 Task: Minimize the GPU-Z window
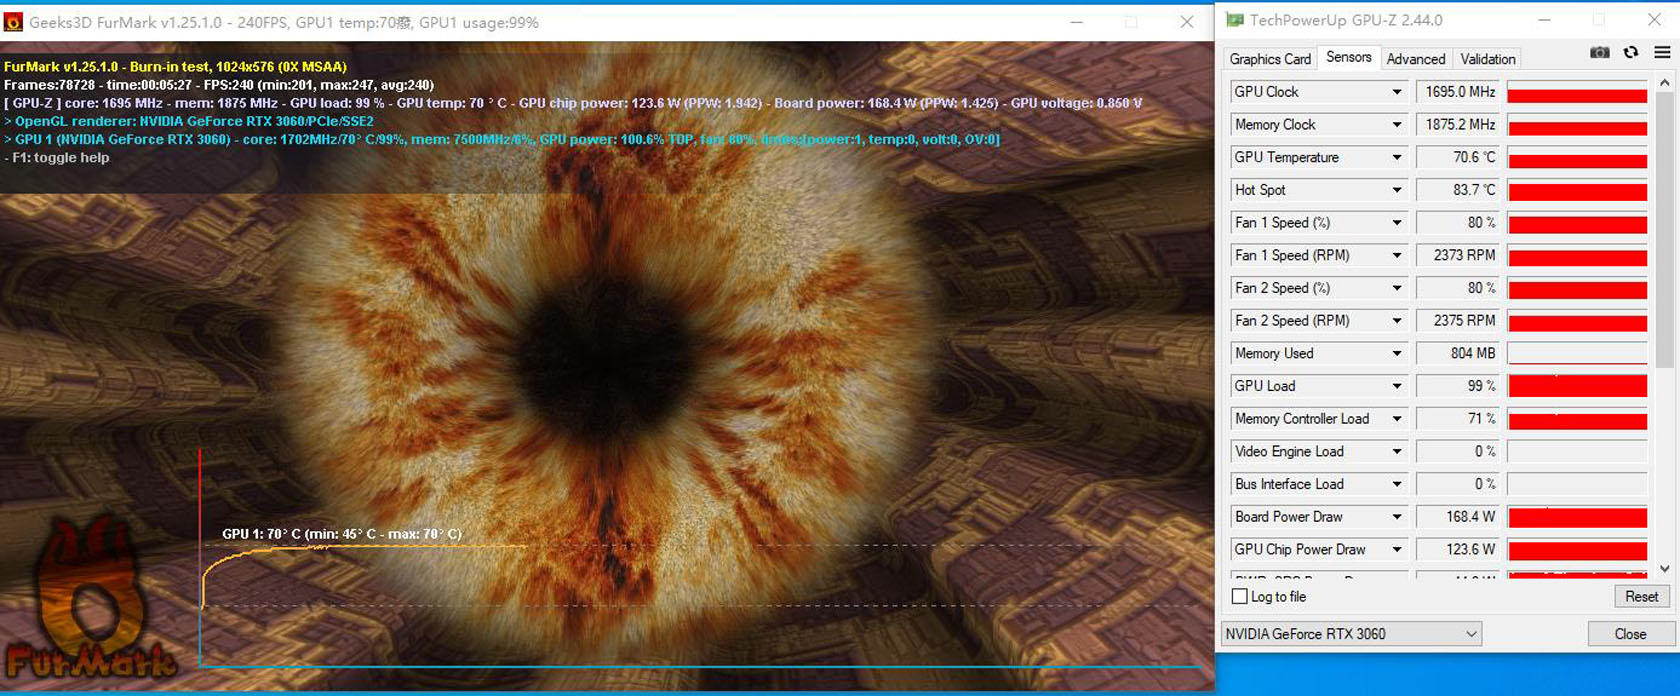(1544, 20)
